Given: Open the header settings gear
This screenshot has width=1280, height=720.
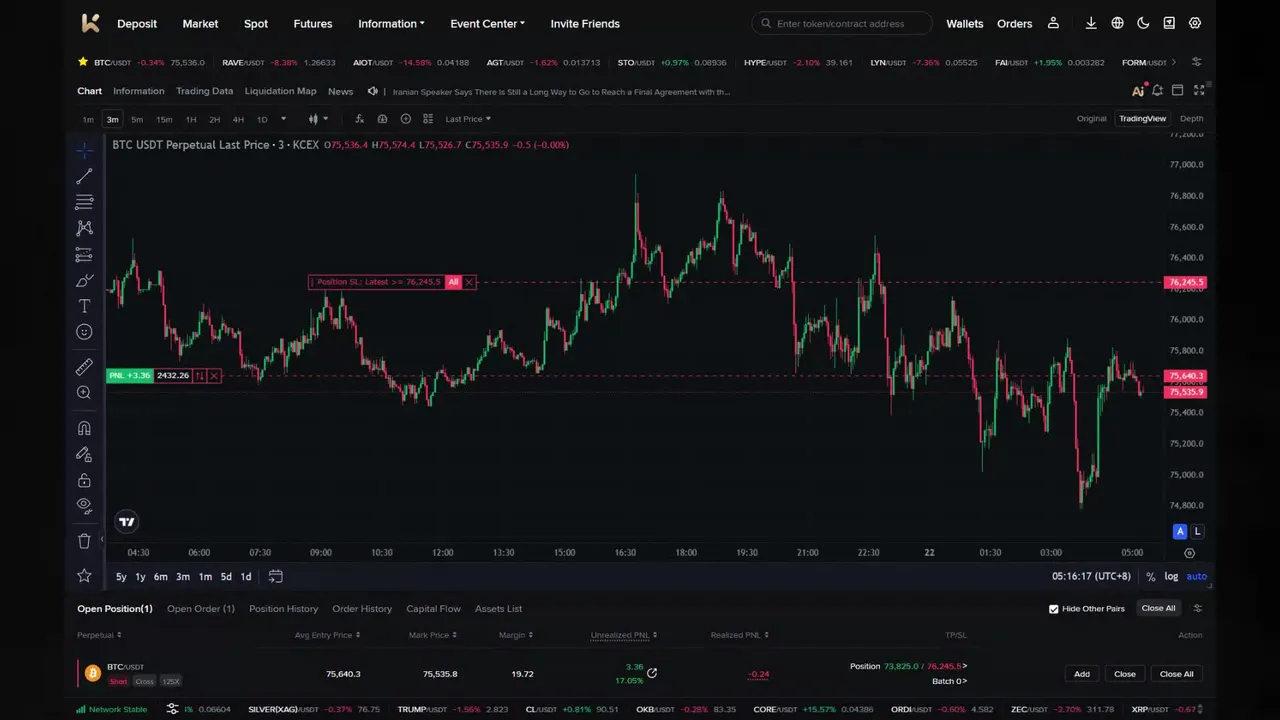Looking at the screenshot, I should [x=1195, y=23].
